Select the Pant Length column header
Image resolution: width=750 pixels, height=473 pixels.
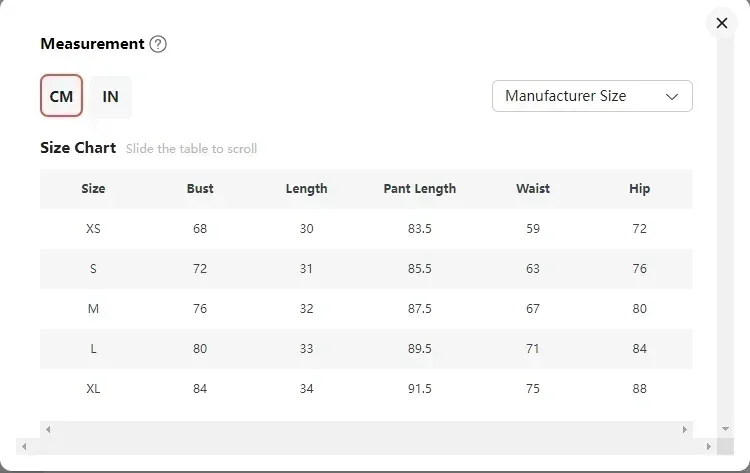419,188
